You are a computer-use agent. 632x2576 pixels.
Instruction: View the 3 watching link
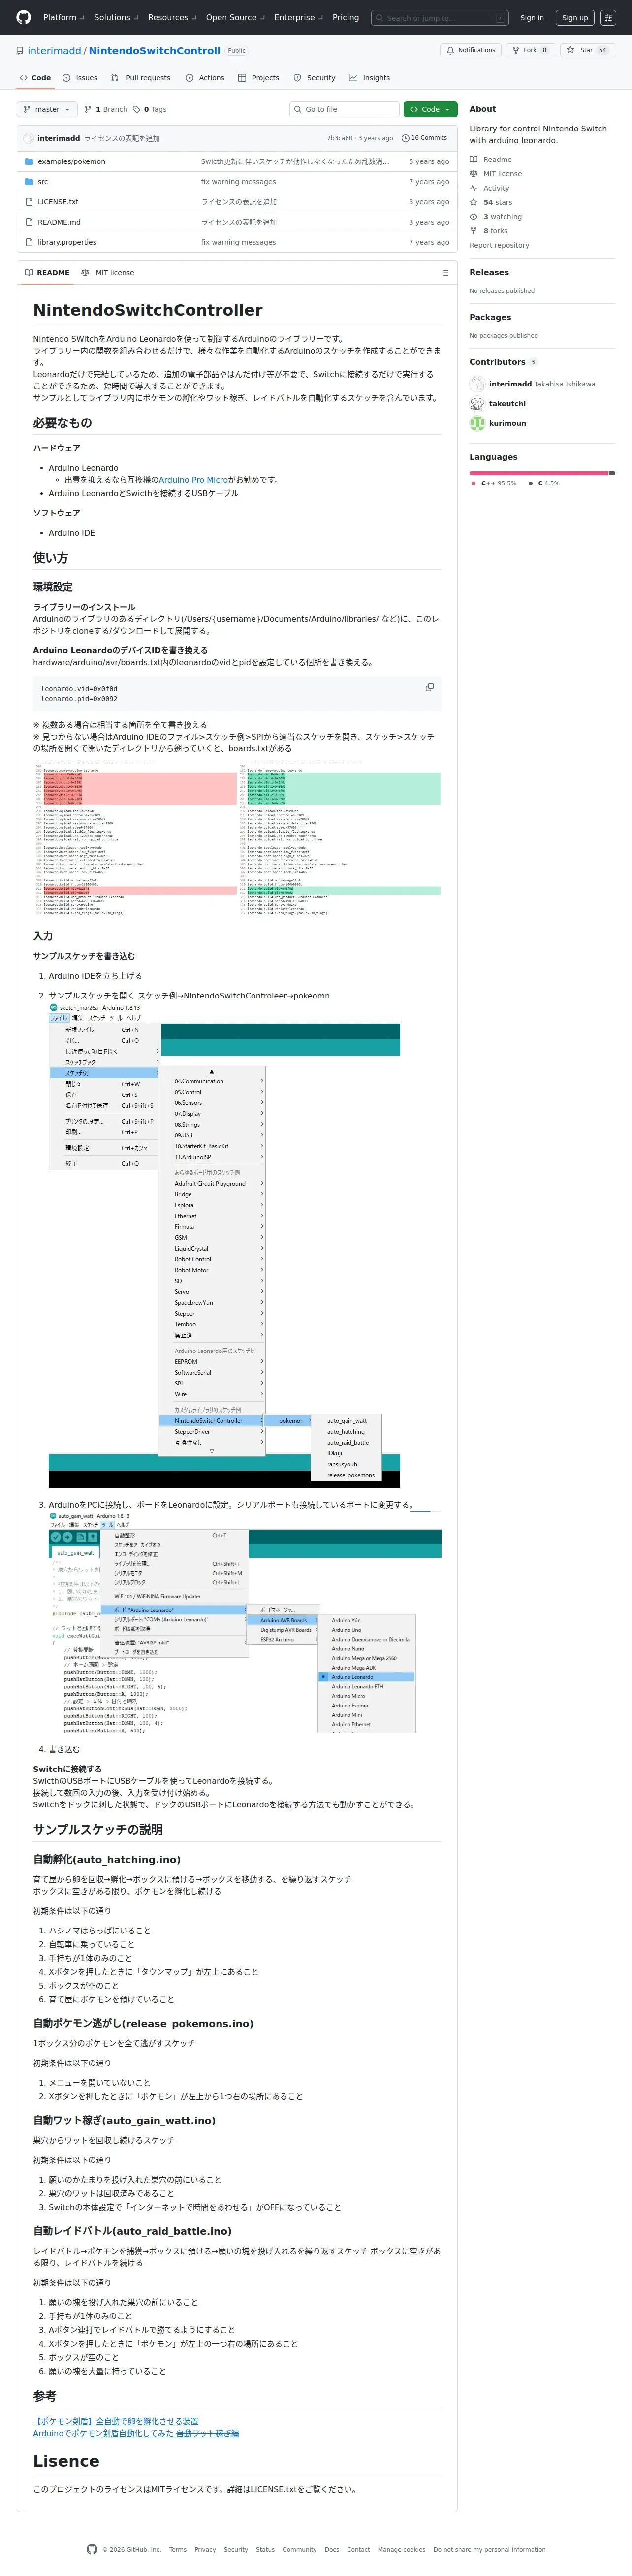[496, 217]
